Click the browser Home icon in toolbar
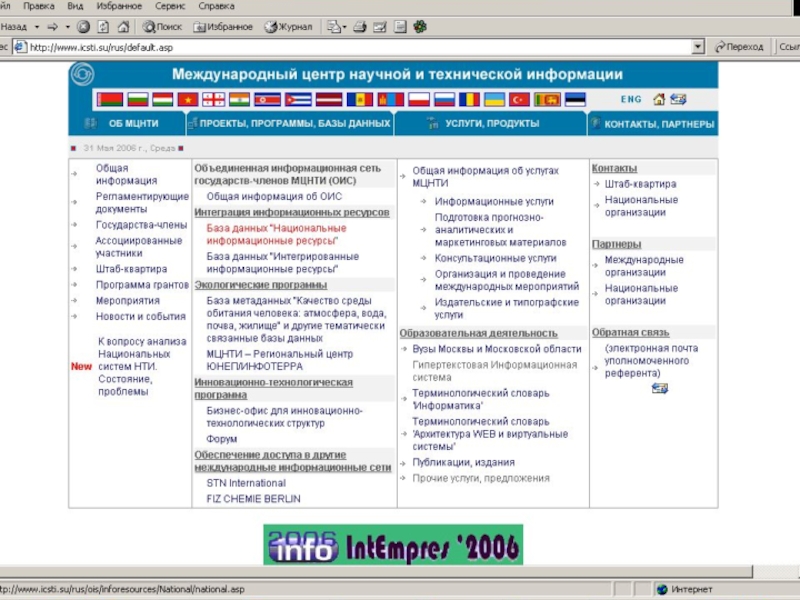800x600 pixels. point(123,27)
